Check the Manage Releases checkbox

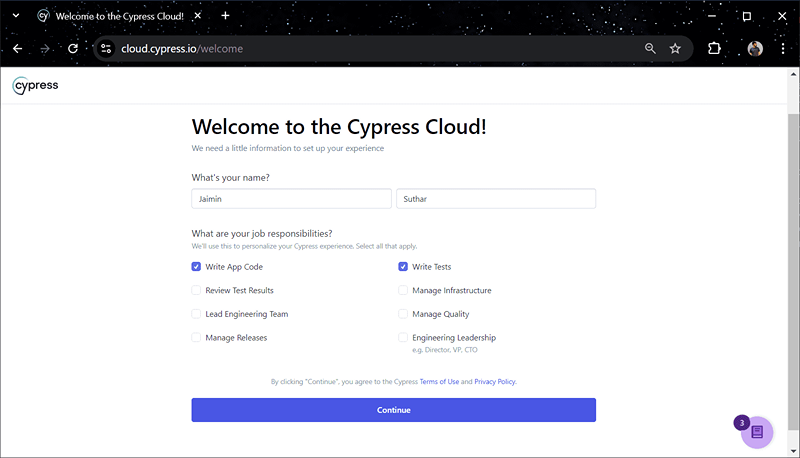196,337
